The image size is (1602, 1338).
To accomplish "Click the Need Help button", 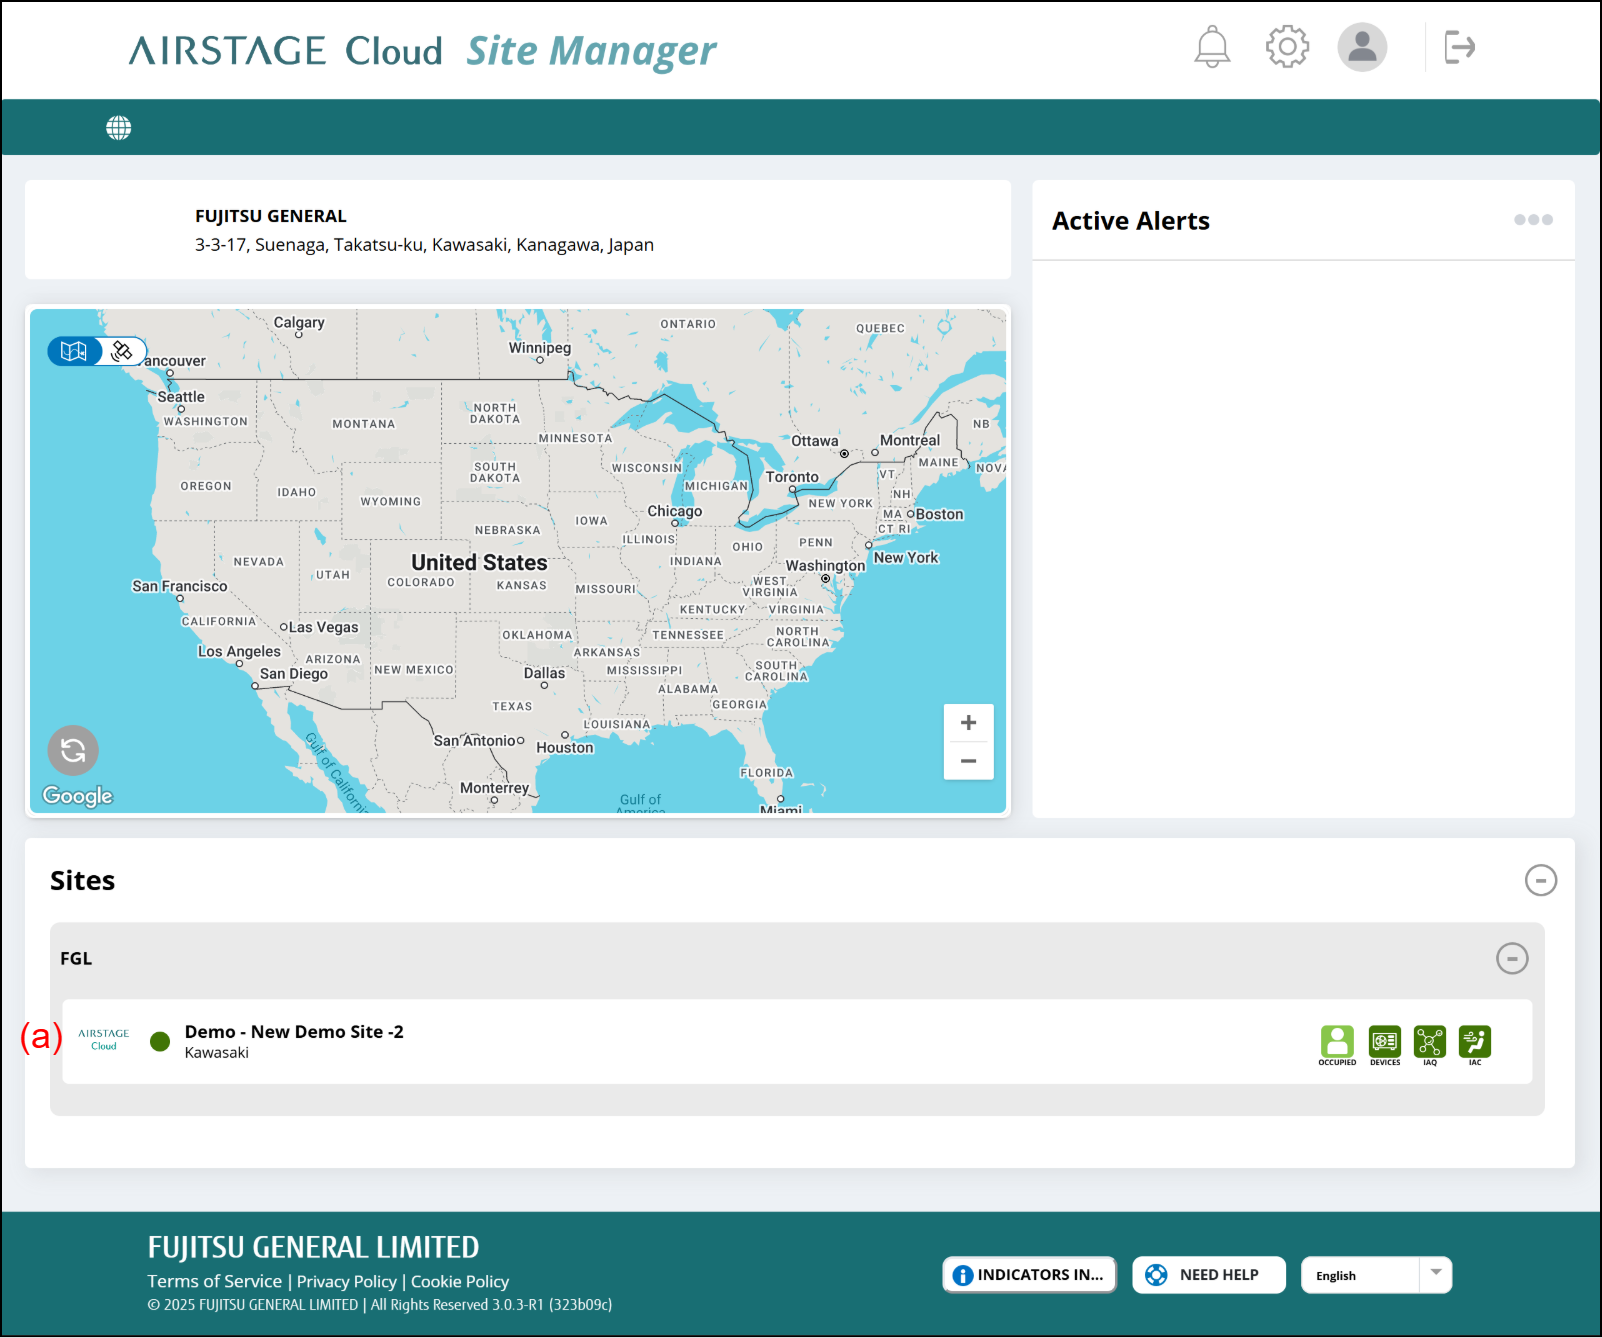I will [1208, 1275].
